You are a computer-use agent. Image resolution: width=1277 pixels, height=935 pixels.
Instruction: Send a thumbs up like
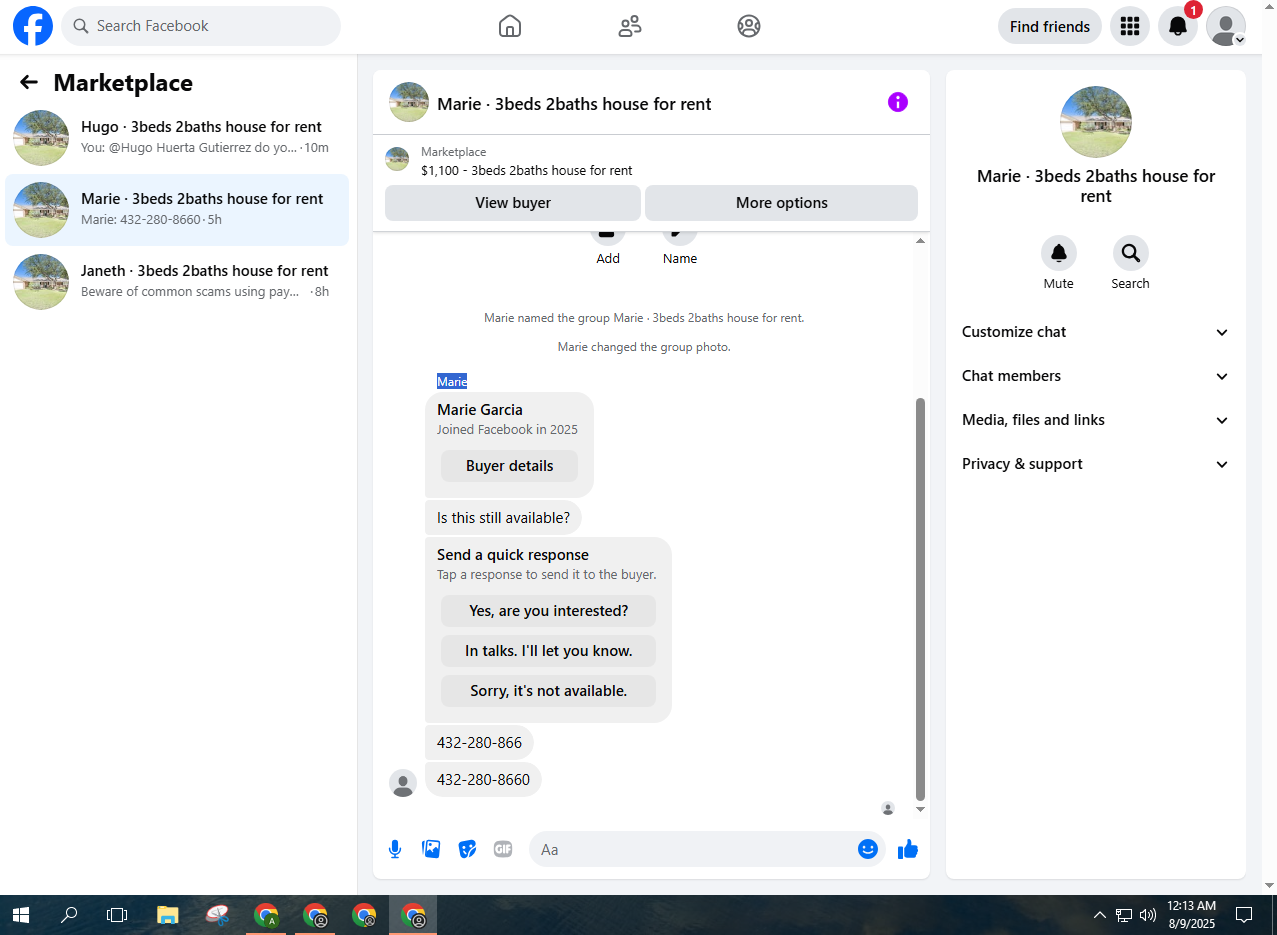tap(908, 849)
